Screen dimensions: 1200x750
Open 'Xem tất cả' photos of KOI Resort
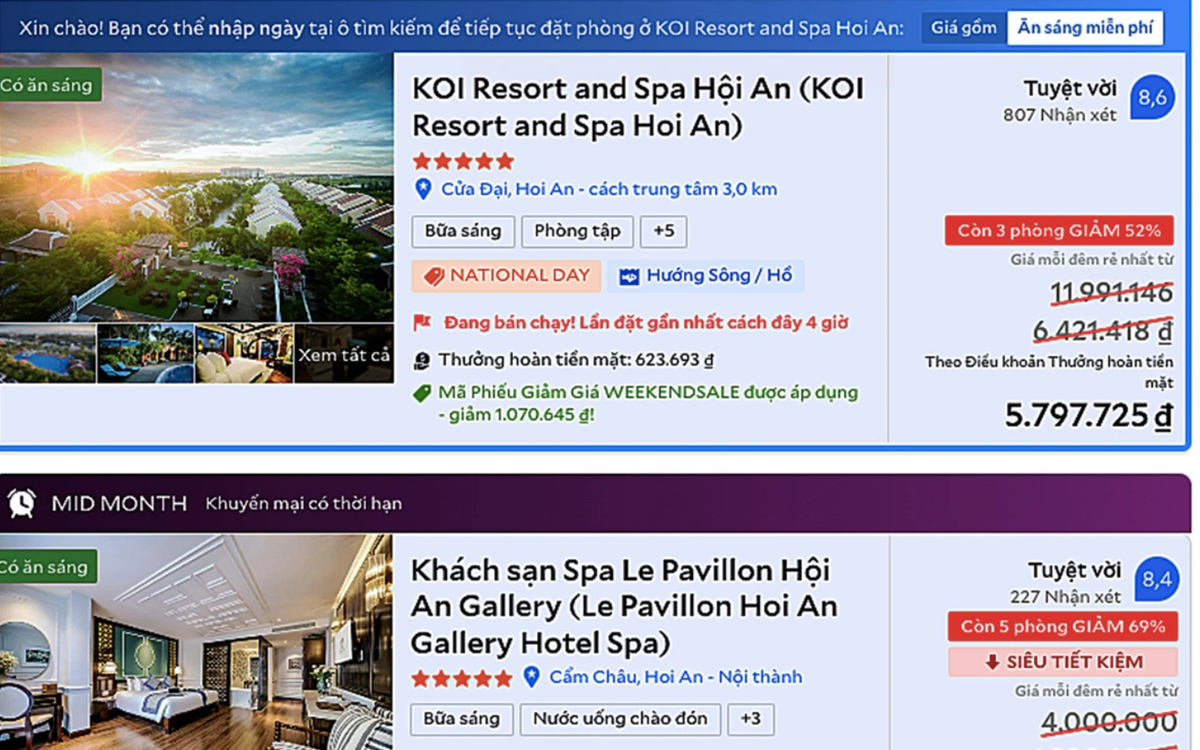(x=344, y=354)
